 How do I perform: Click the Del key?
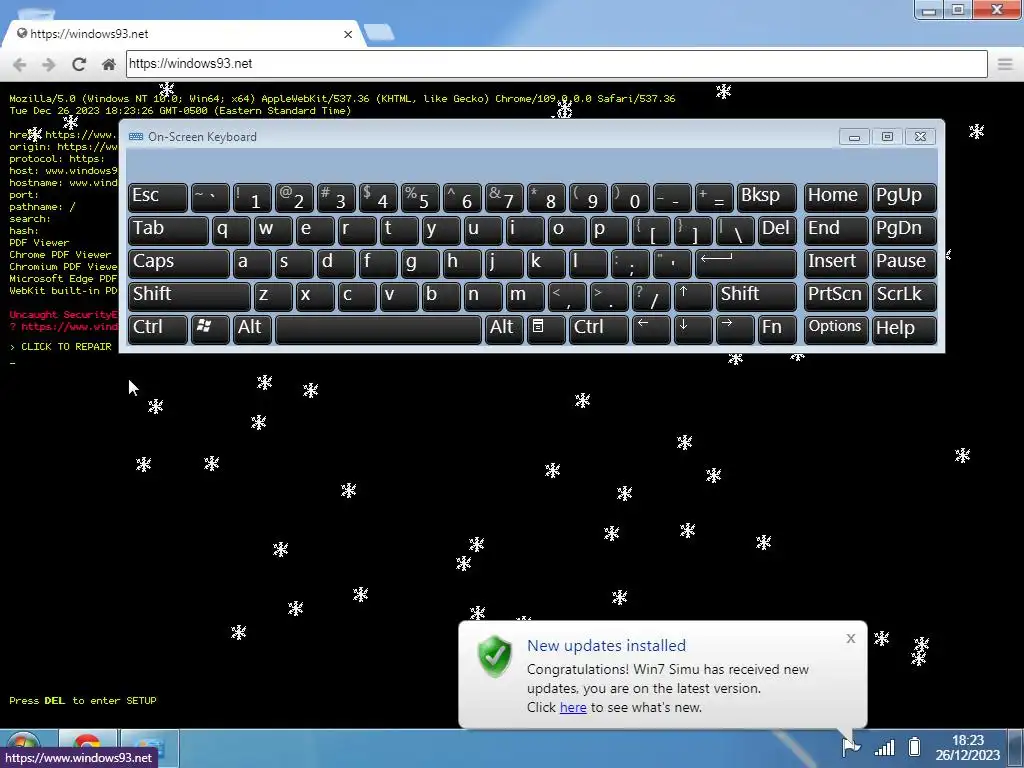click(x=777, y=230)
